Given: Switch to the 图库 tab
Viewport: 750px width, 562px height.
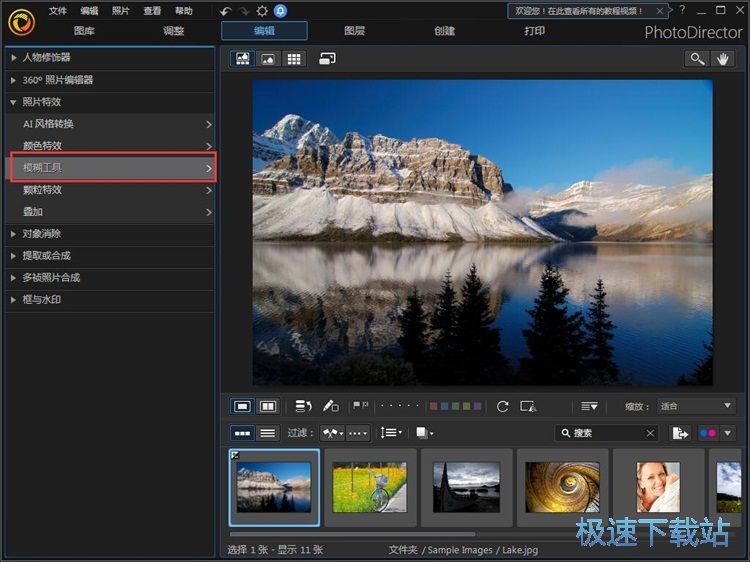Looking at the screenshot, I should (84, 31).
